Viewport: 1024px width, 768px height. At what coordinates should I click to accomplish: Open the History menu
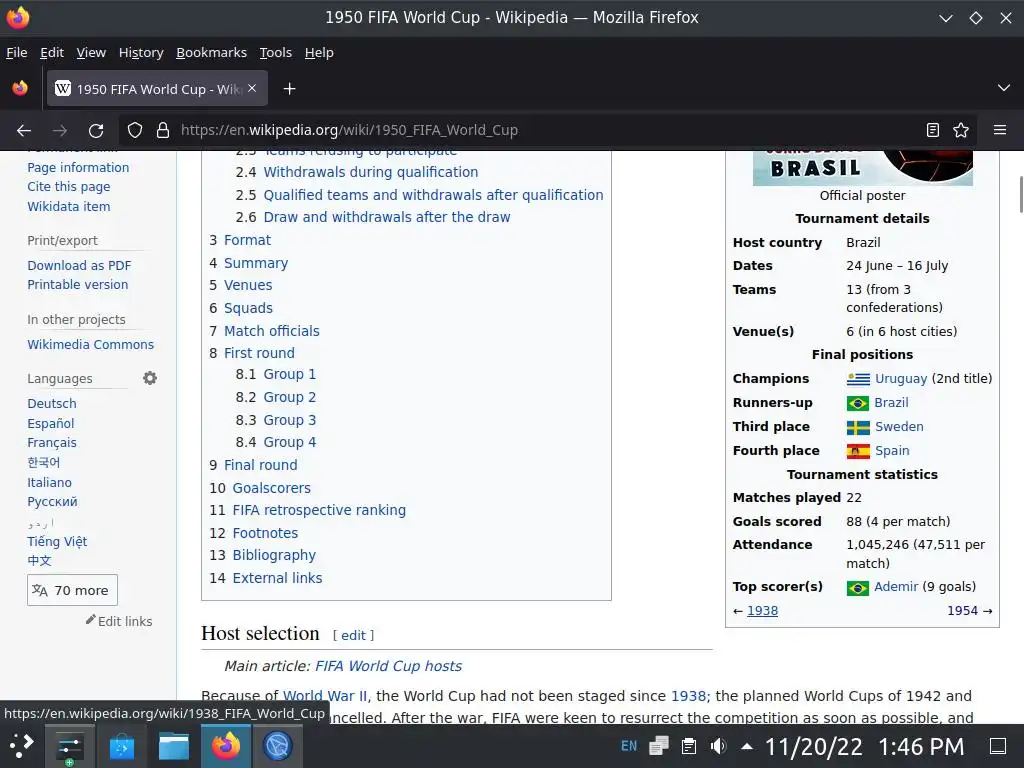141,52
